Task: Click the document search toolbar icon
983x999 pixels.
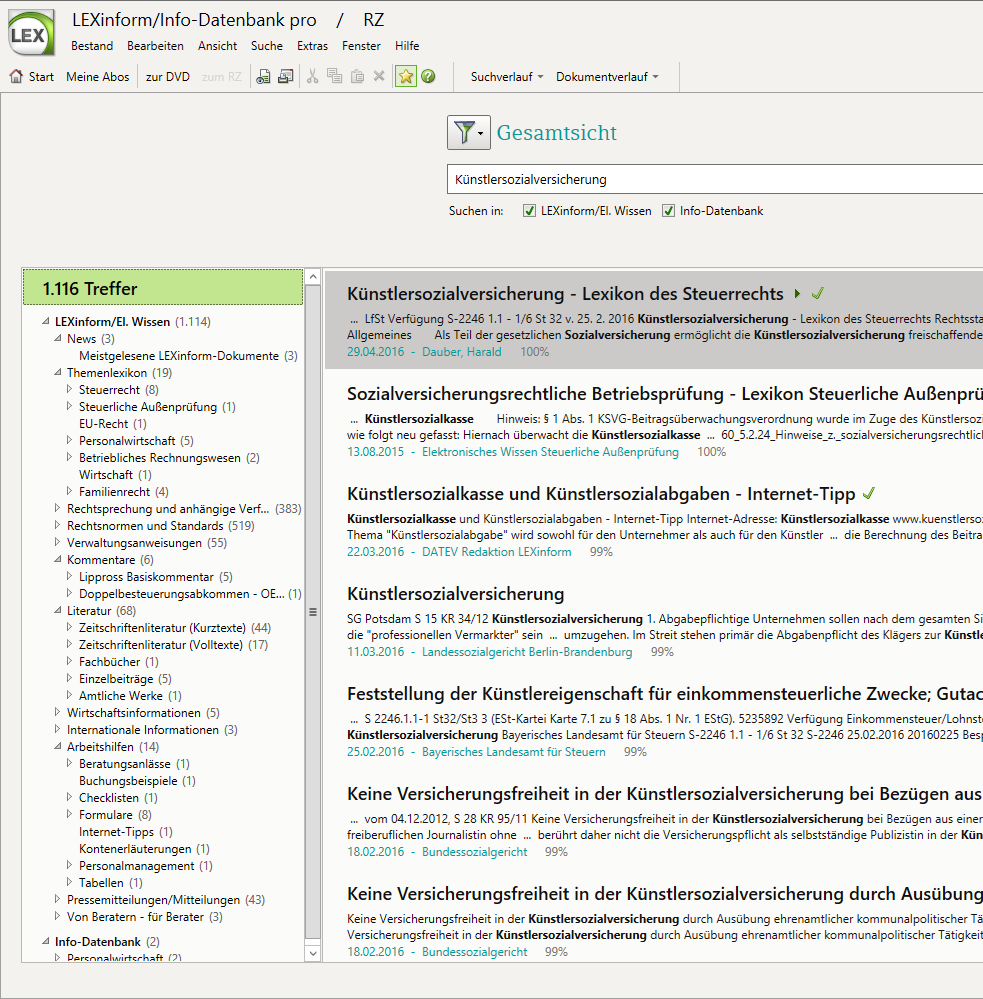Action: 263,77
